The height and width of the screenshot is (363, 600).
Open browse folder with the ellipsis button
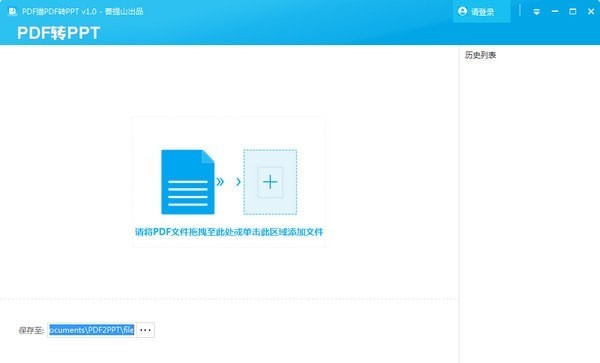point(145,330)
